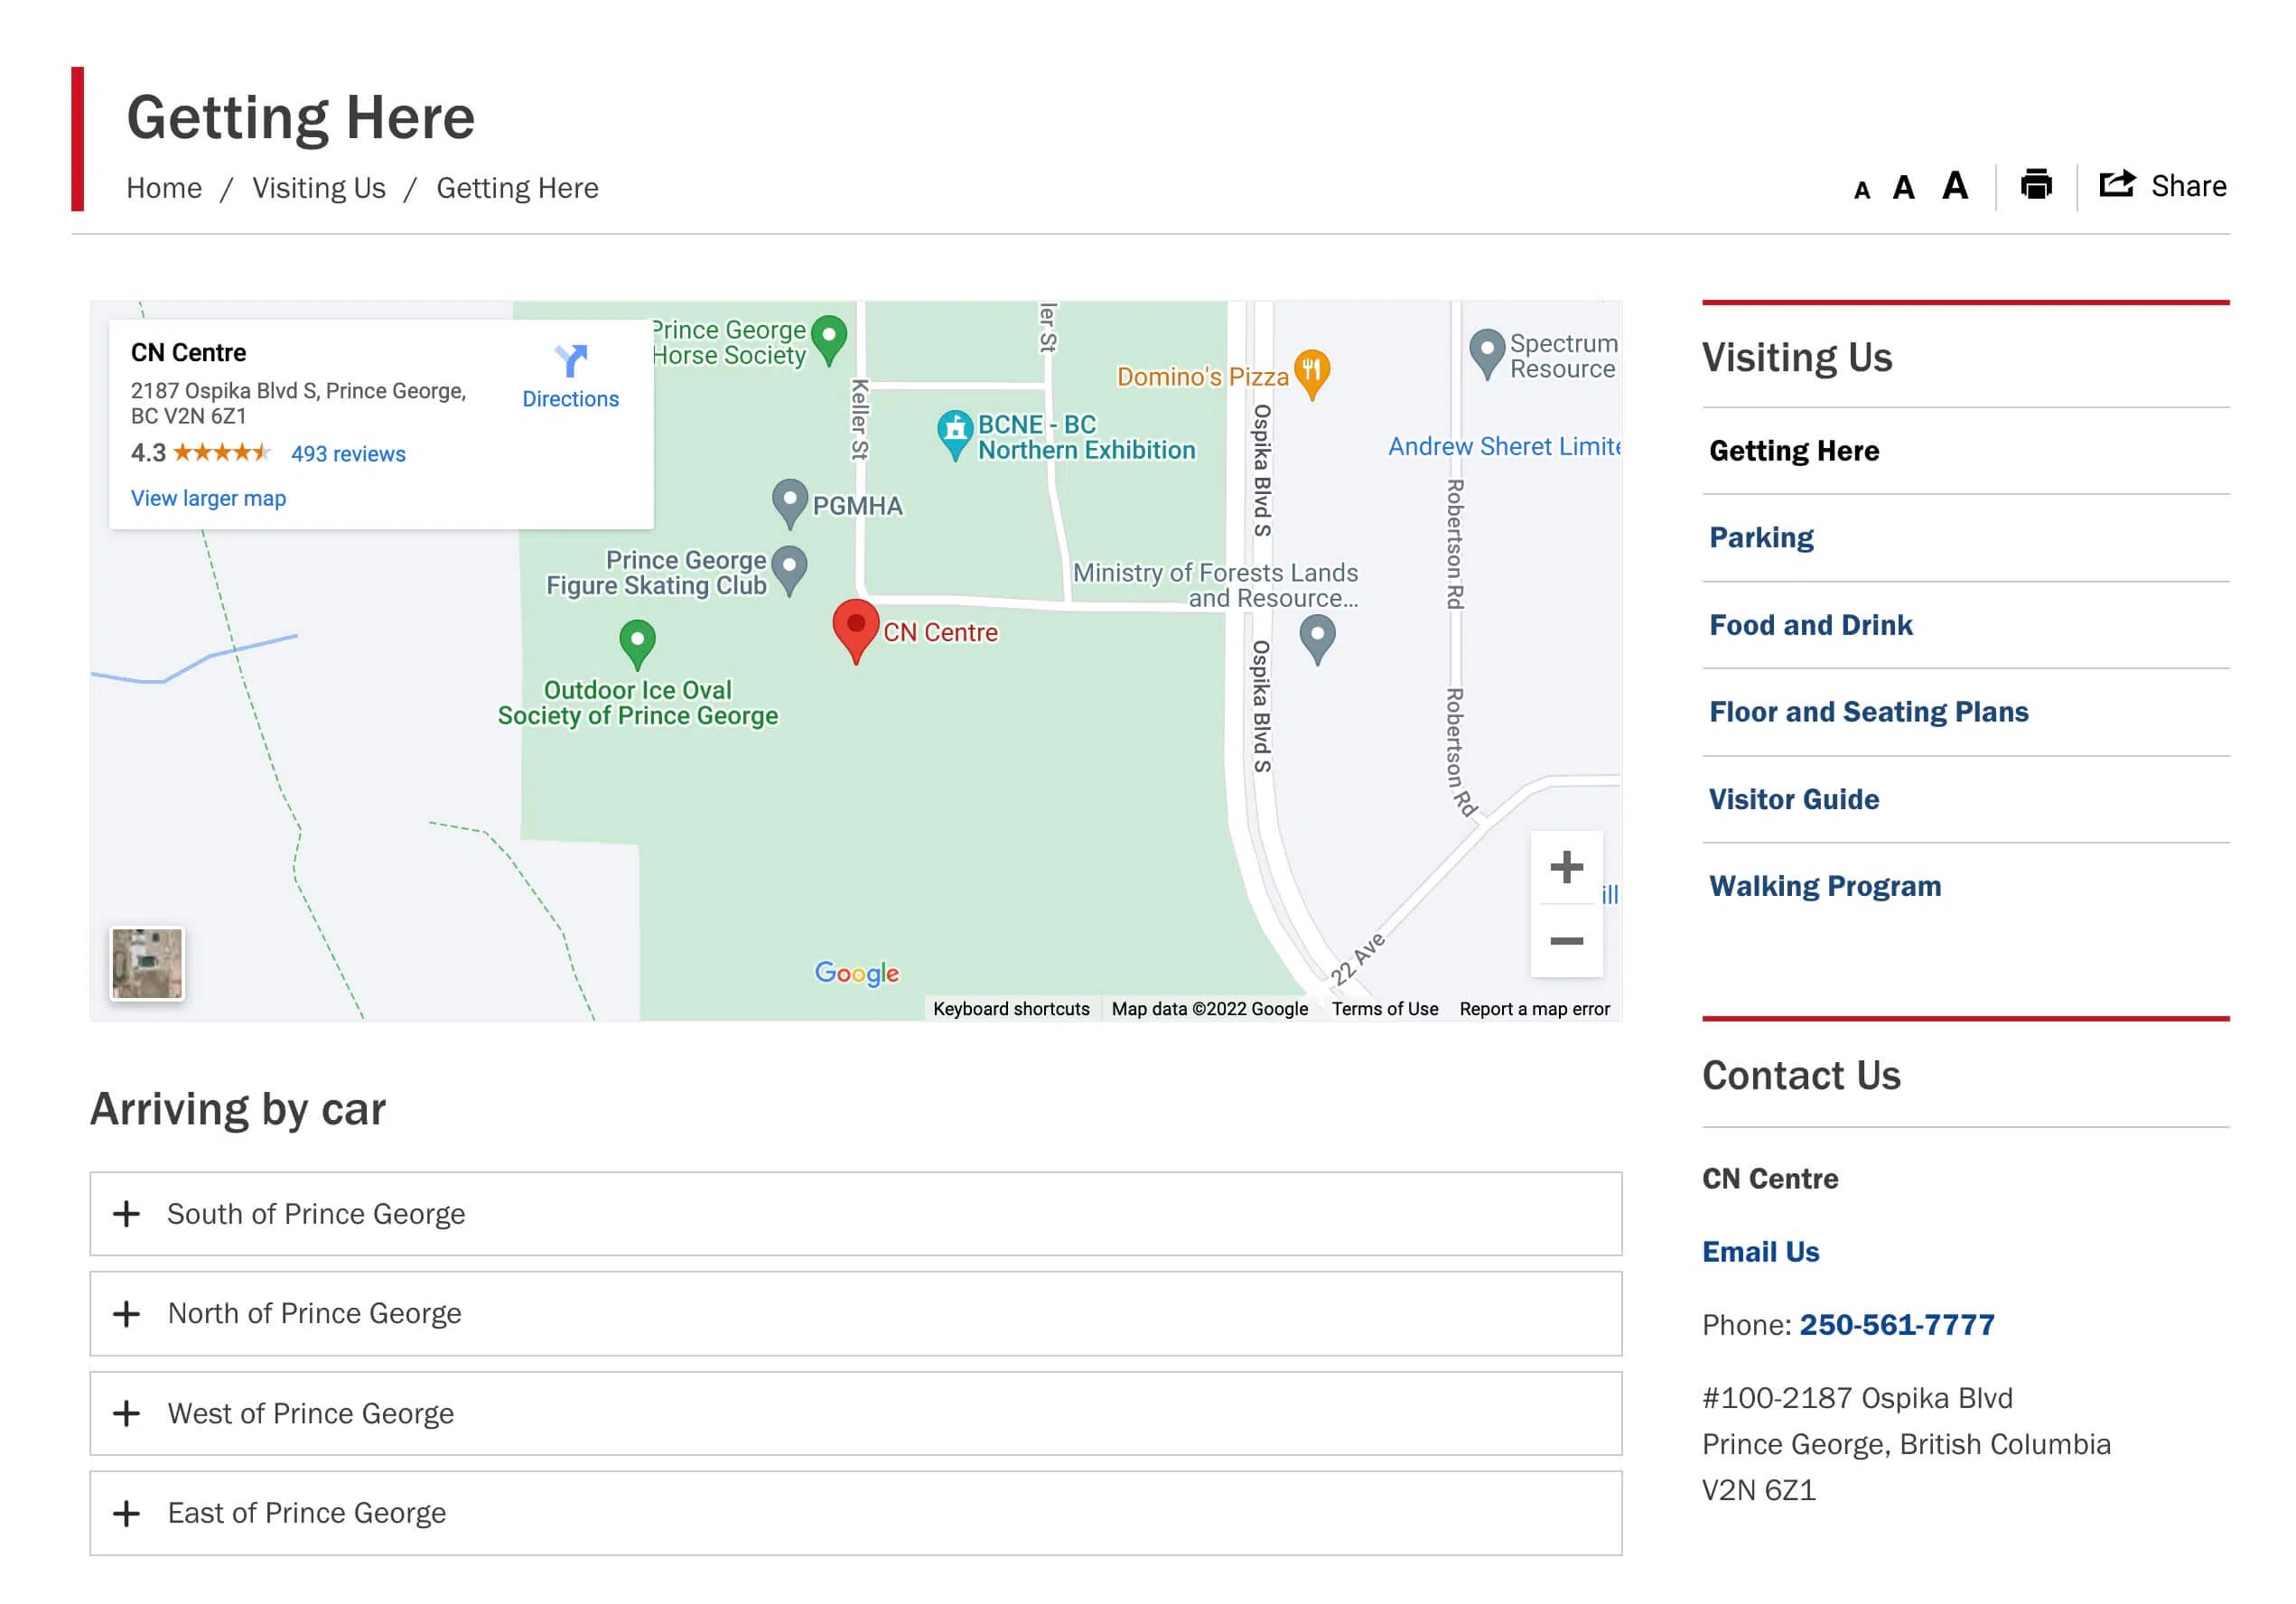Open map Terms of Use
The height and width of the screenshot is (1604, 2296).
[1384, 1009]
